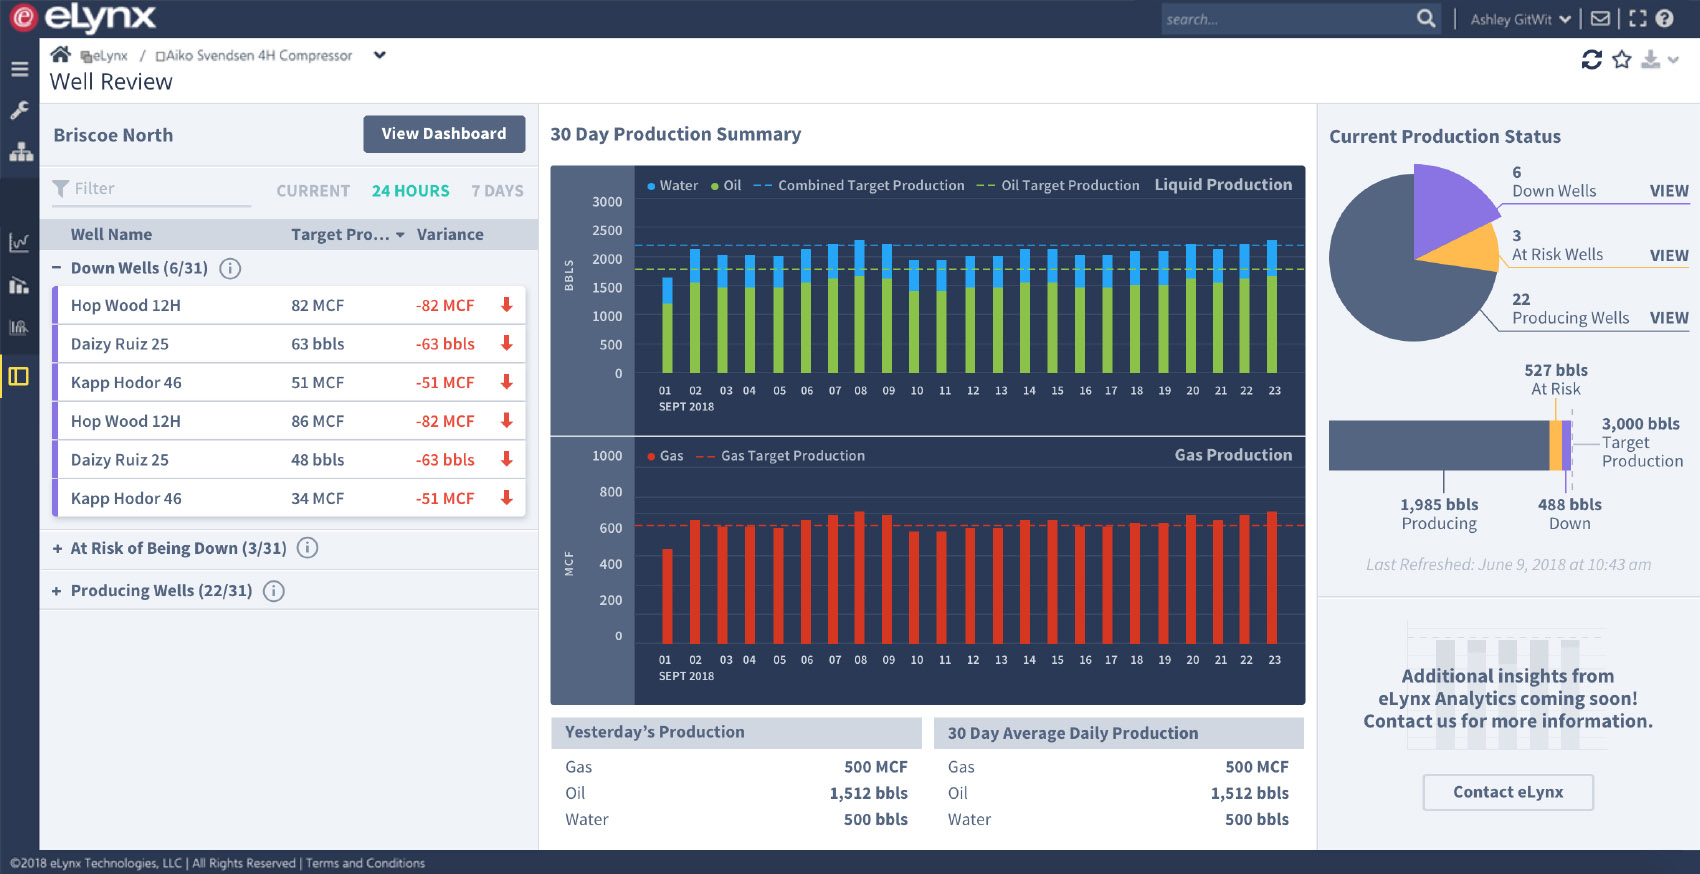This screenshot has width=1700, height=874.
Task: Click the refresh icon near the page title
Action: pos(1591,60)
